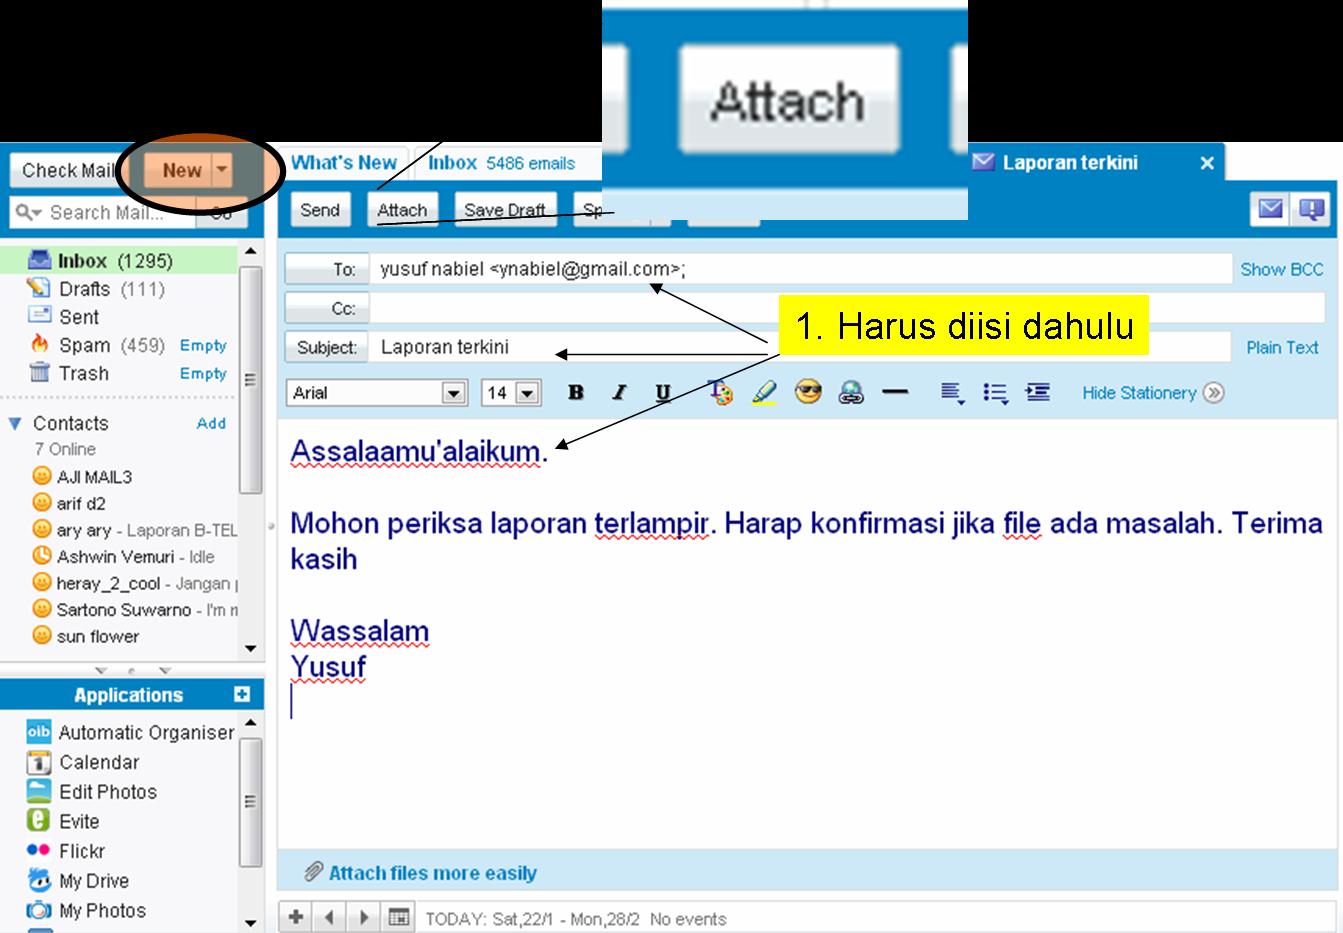Open the font size 14 dropdown
Screen dimensions: 1343x933
click(x=510, y=392)
